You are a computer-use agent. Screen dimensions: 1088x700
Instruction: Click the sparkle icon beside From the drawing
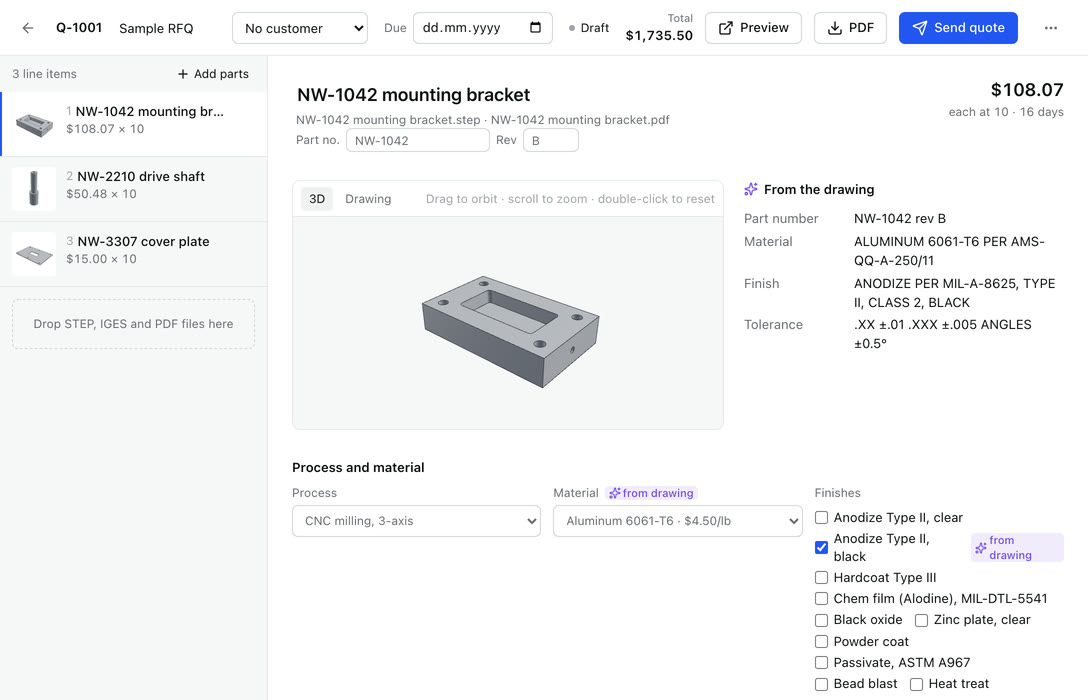click(x=751, y=189)
